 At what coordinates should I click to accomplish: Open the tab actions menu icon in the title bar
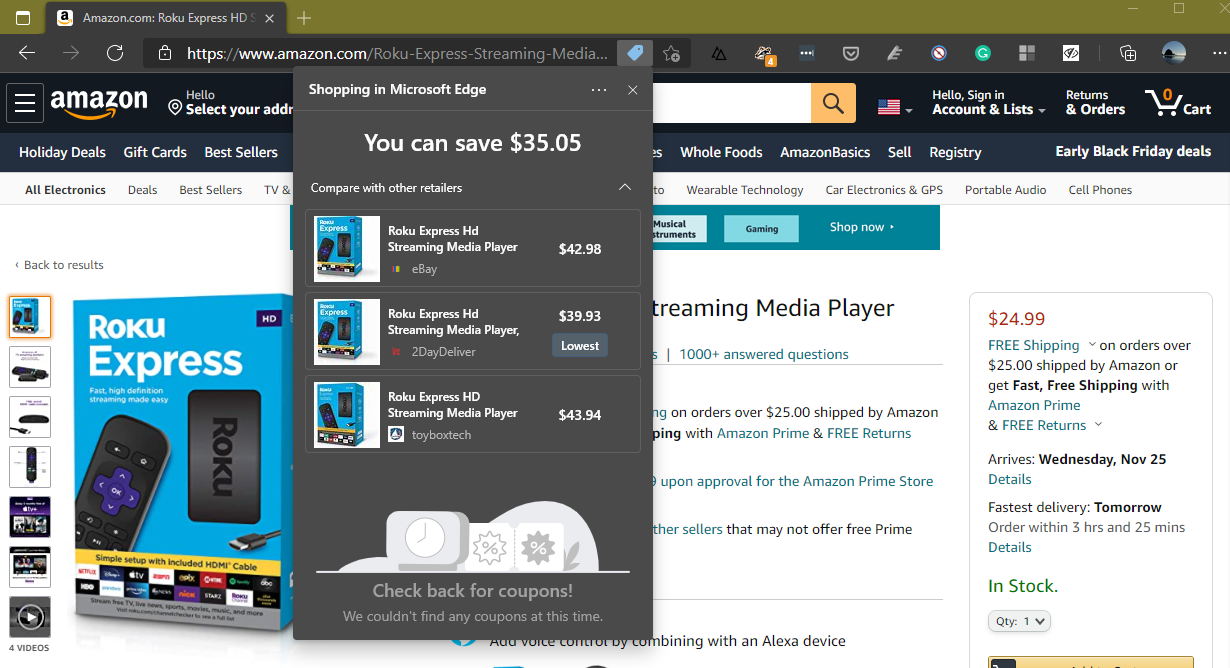23,18
